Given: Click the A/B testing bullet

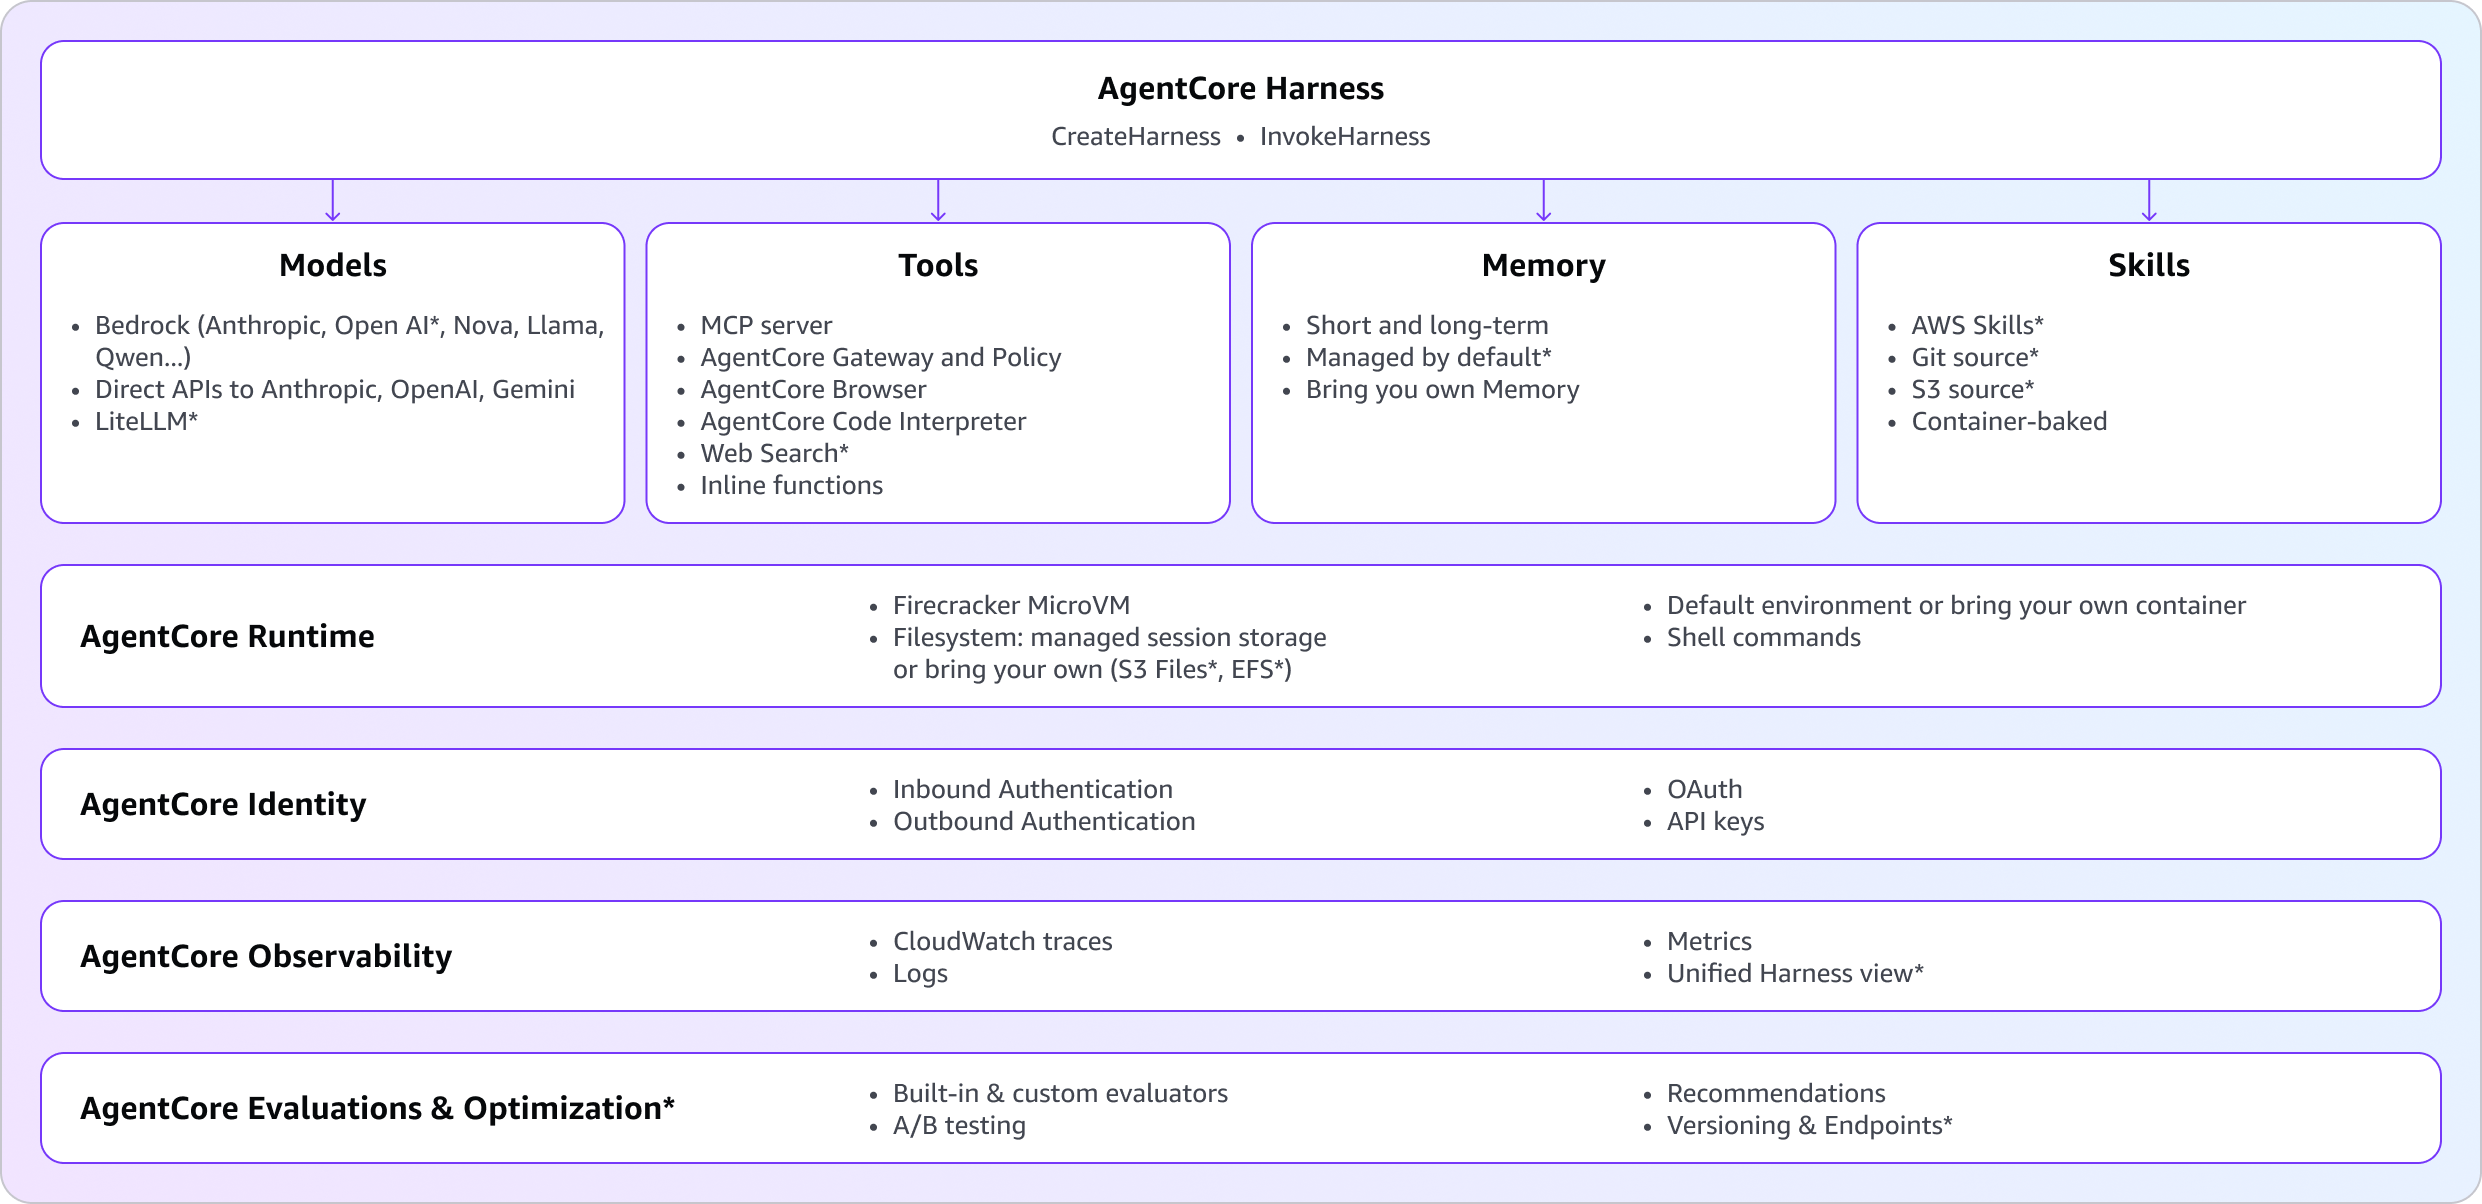Looking at the screenshot, I should 959,1125.
